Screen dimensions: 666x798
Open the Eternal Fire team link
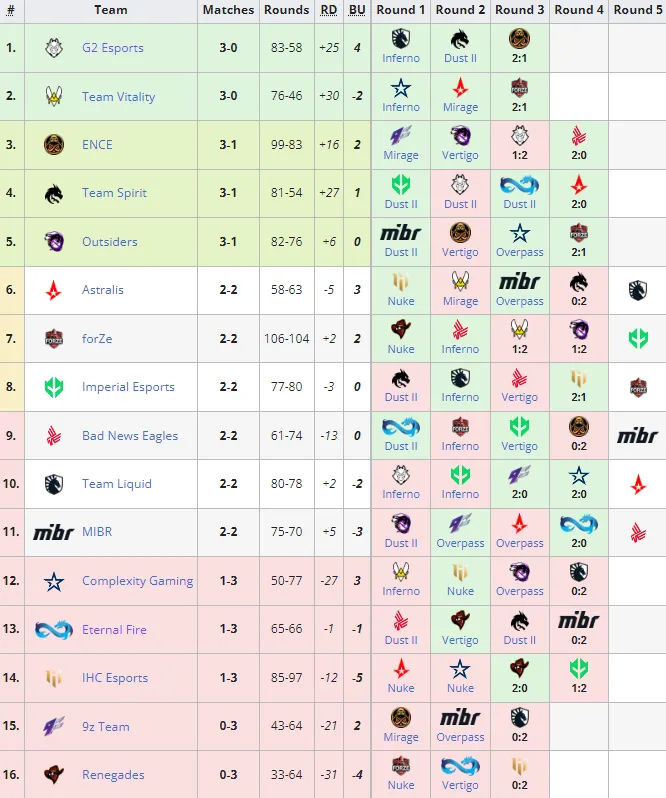click(114, 630)
